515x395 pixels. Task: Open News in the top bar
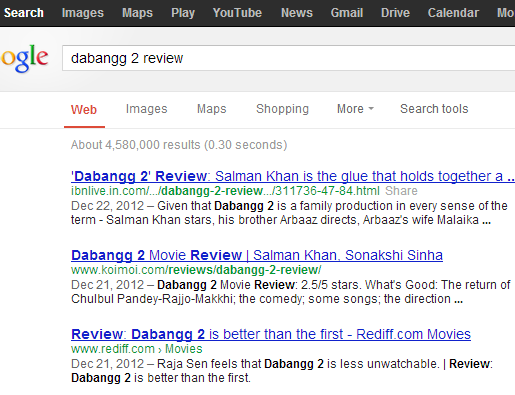(x=297, y=13)
